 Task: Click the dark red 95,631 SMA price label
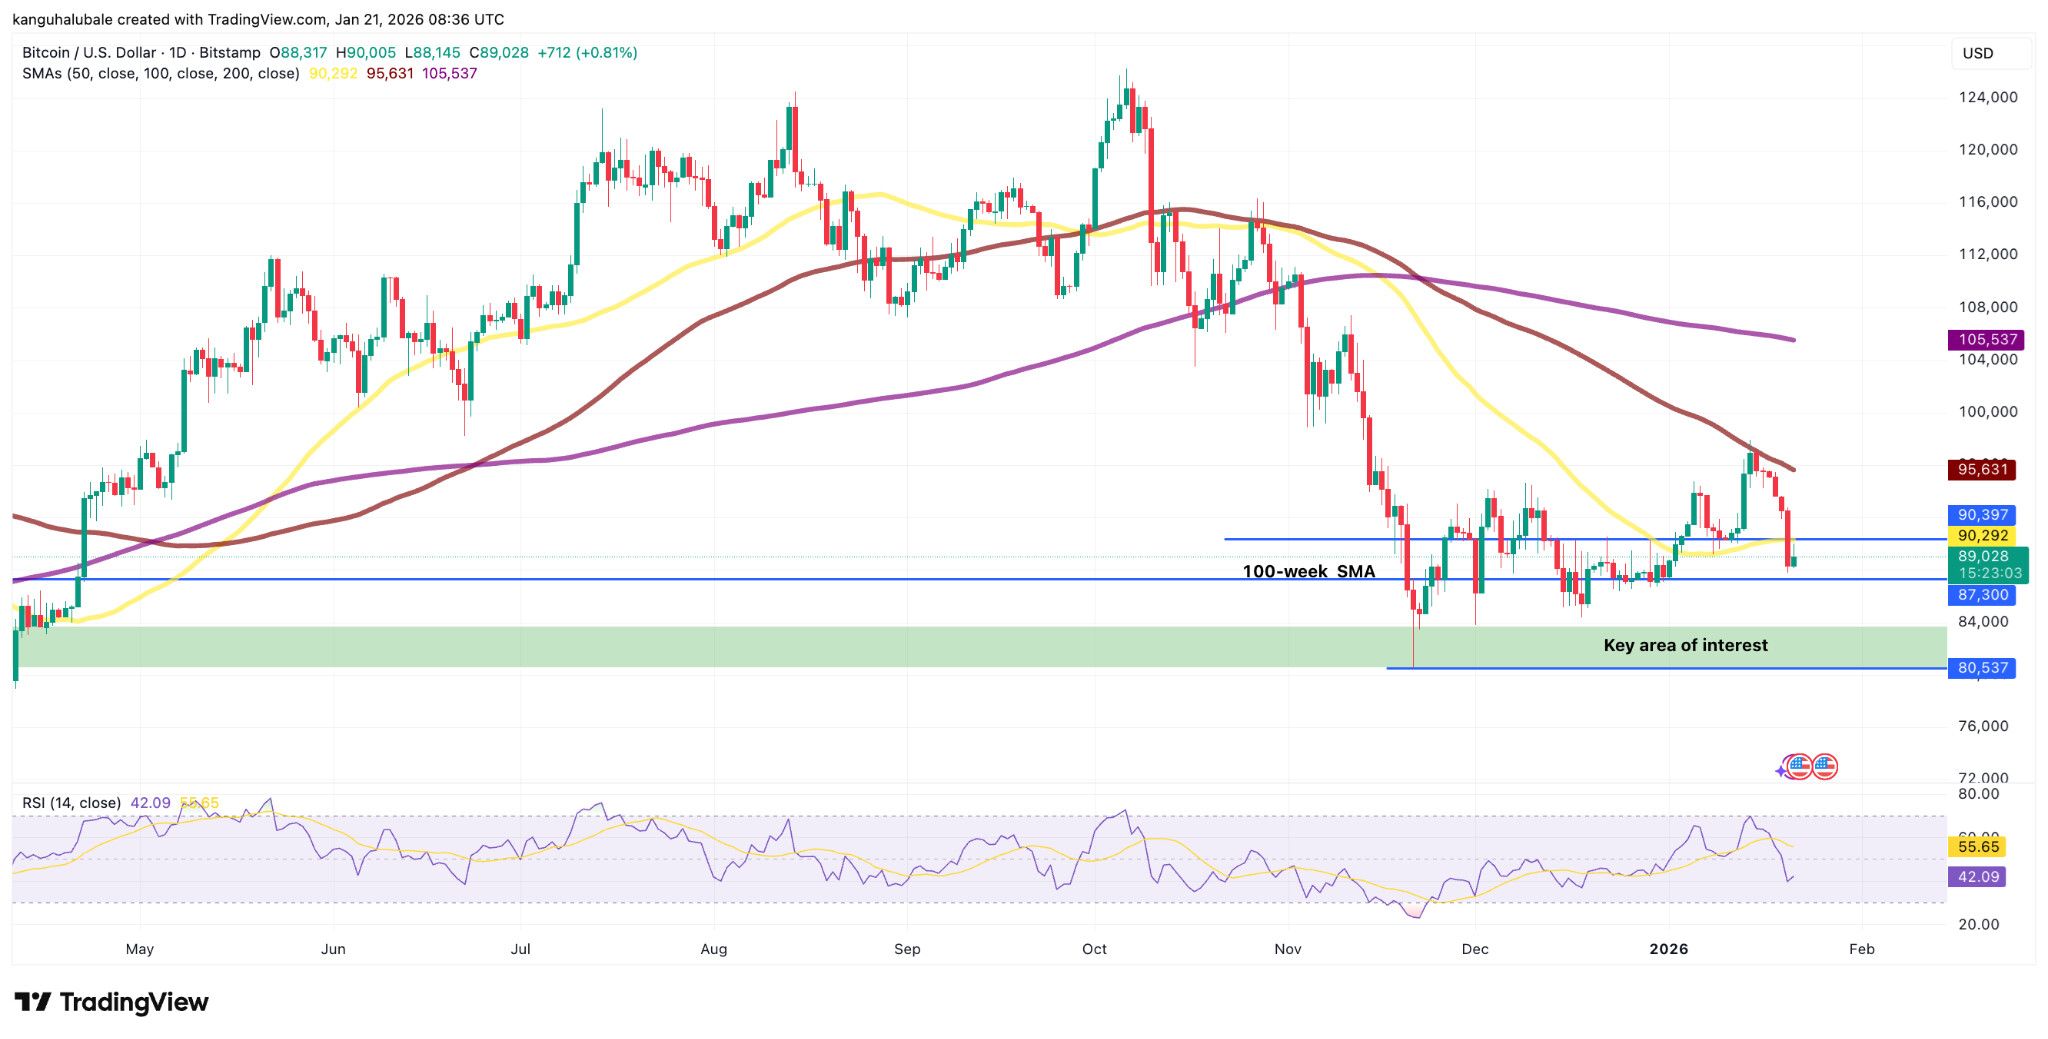click(1982, 469)
